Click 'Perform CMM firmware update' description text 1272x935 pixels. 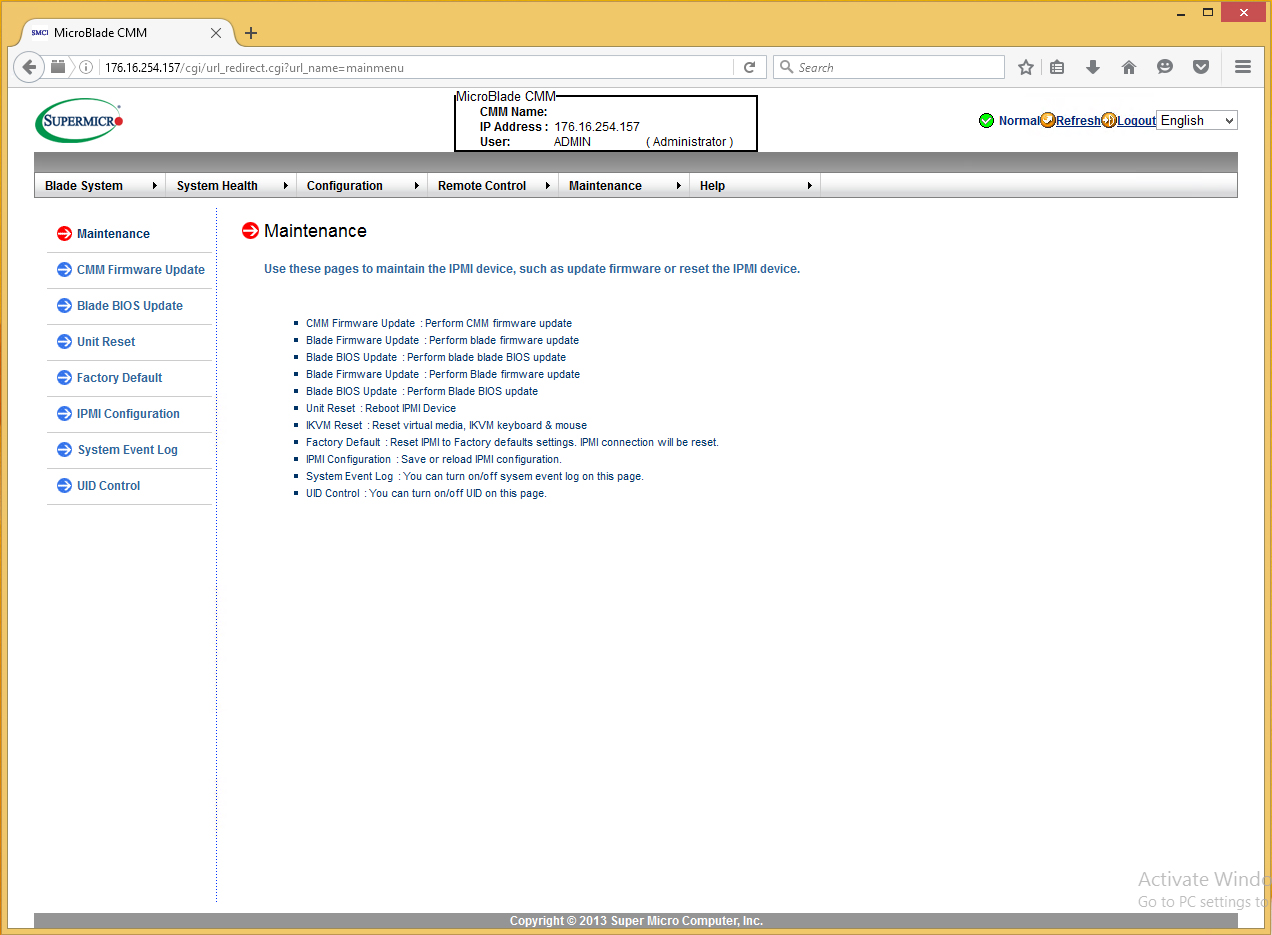click(499, 323)
